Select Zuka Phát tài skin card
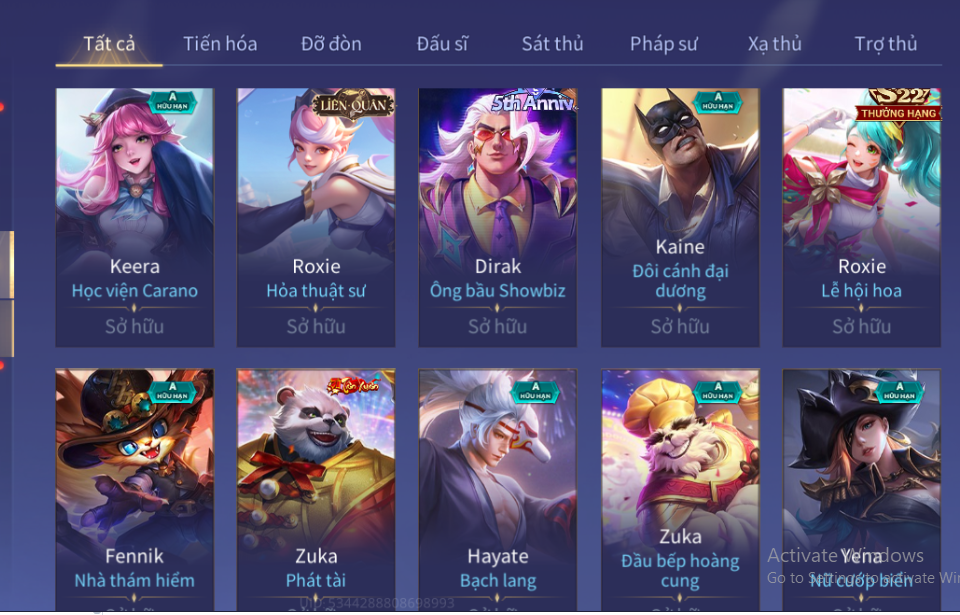This screenshot has height=615, width=960. [316, 490]
